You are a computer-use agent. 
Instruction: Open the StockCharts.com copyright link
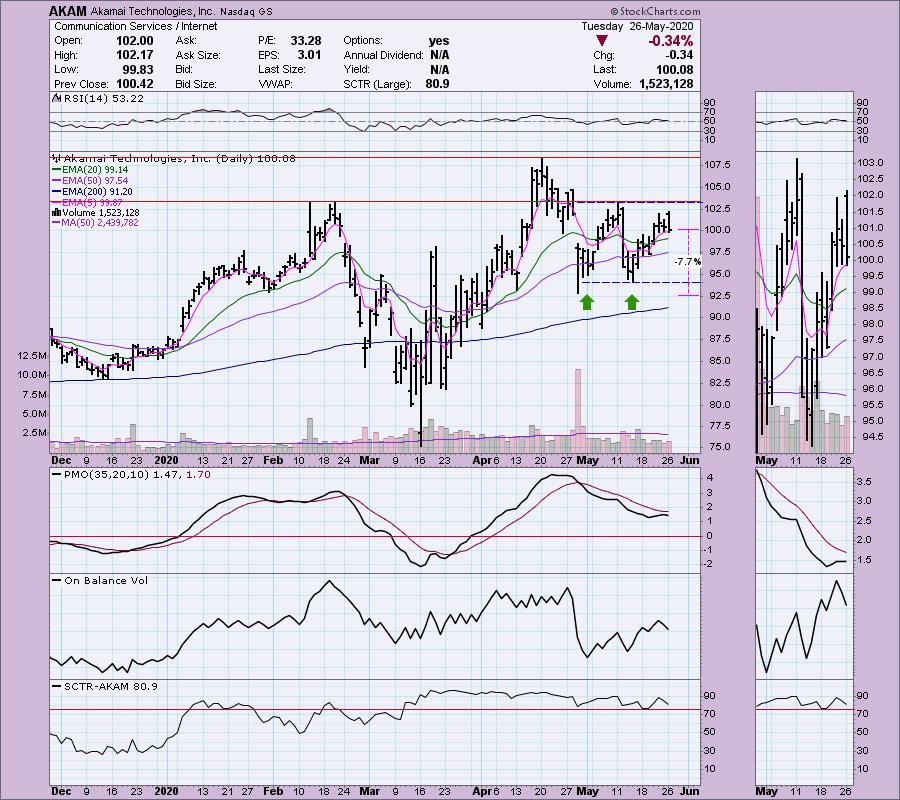(655, 11)
